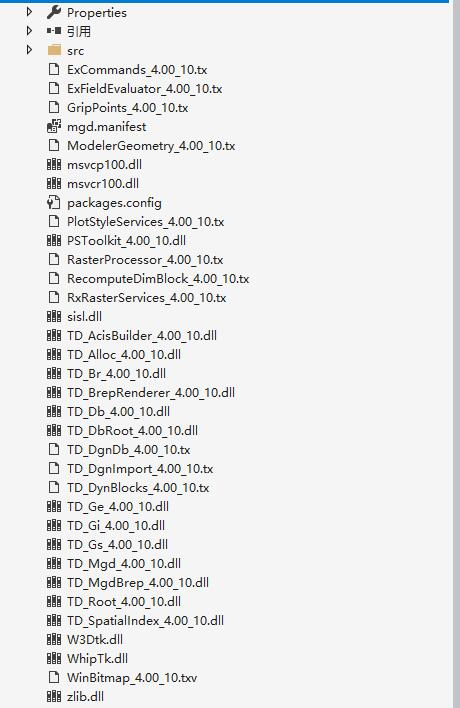
Task: Select sisl.dll in the file list
Action: pos(84,317)
